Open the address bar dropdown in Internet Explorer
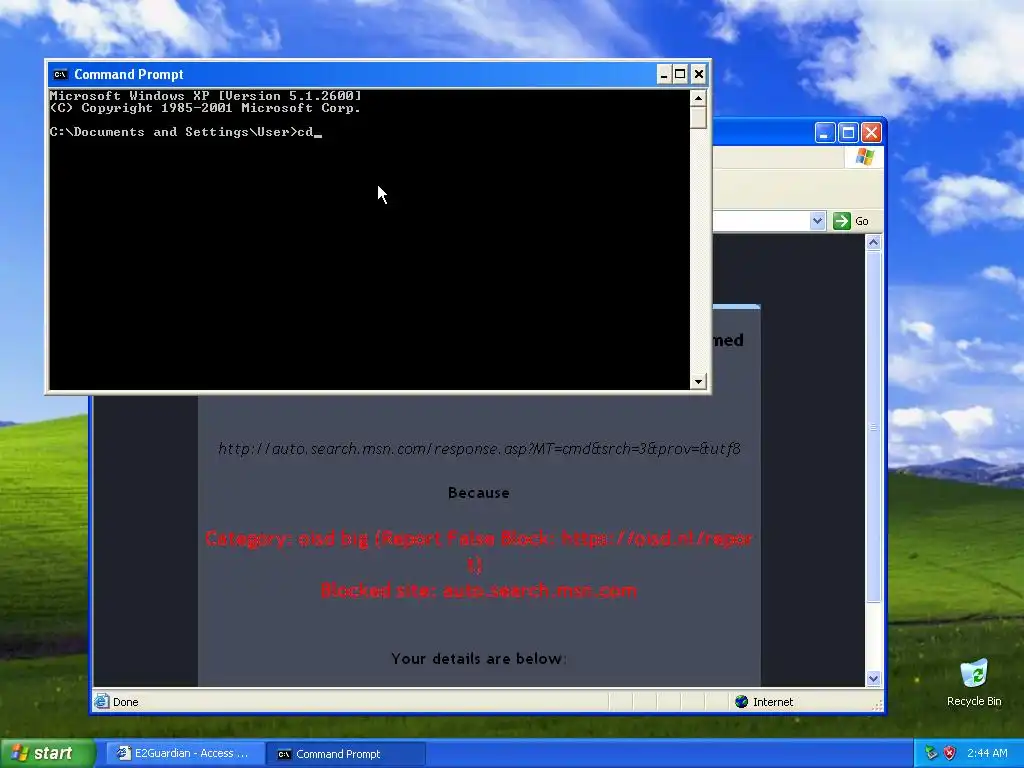 point(818,221)
